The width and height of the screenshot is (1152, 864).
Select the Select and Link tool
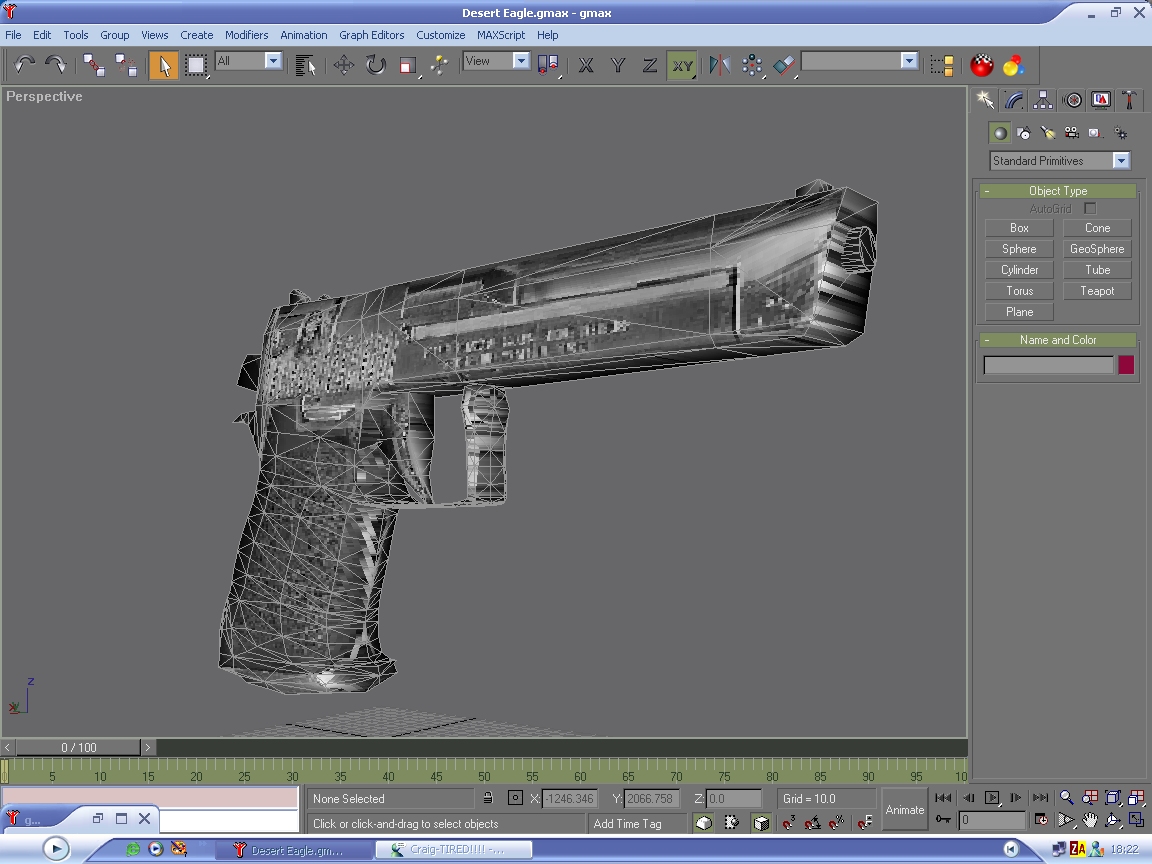point(93,65)
